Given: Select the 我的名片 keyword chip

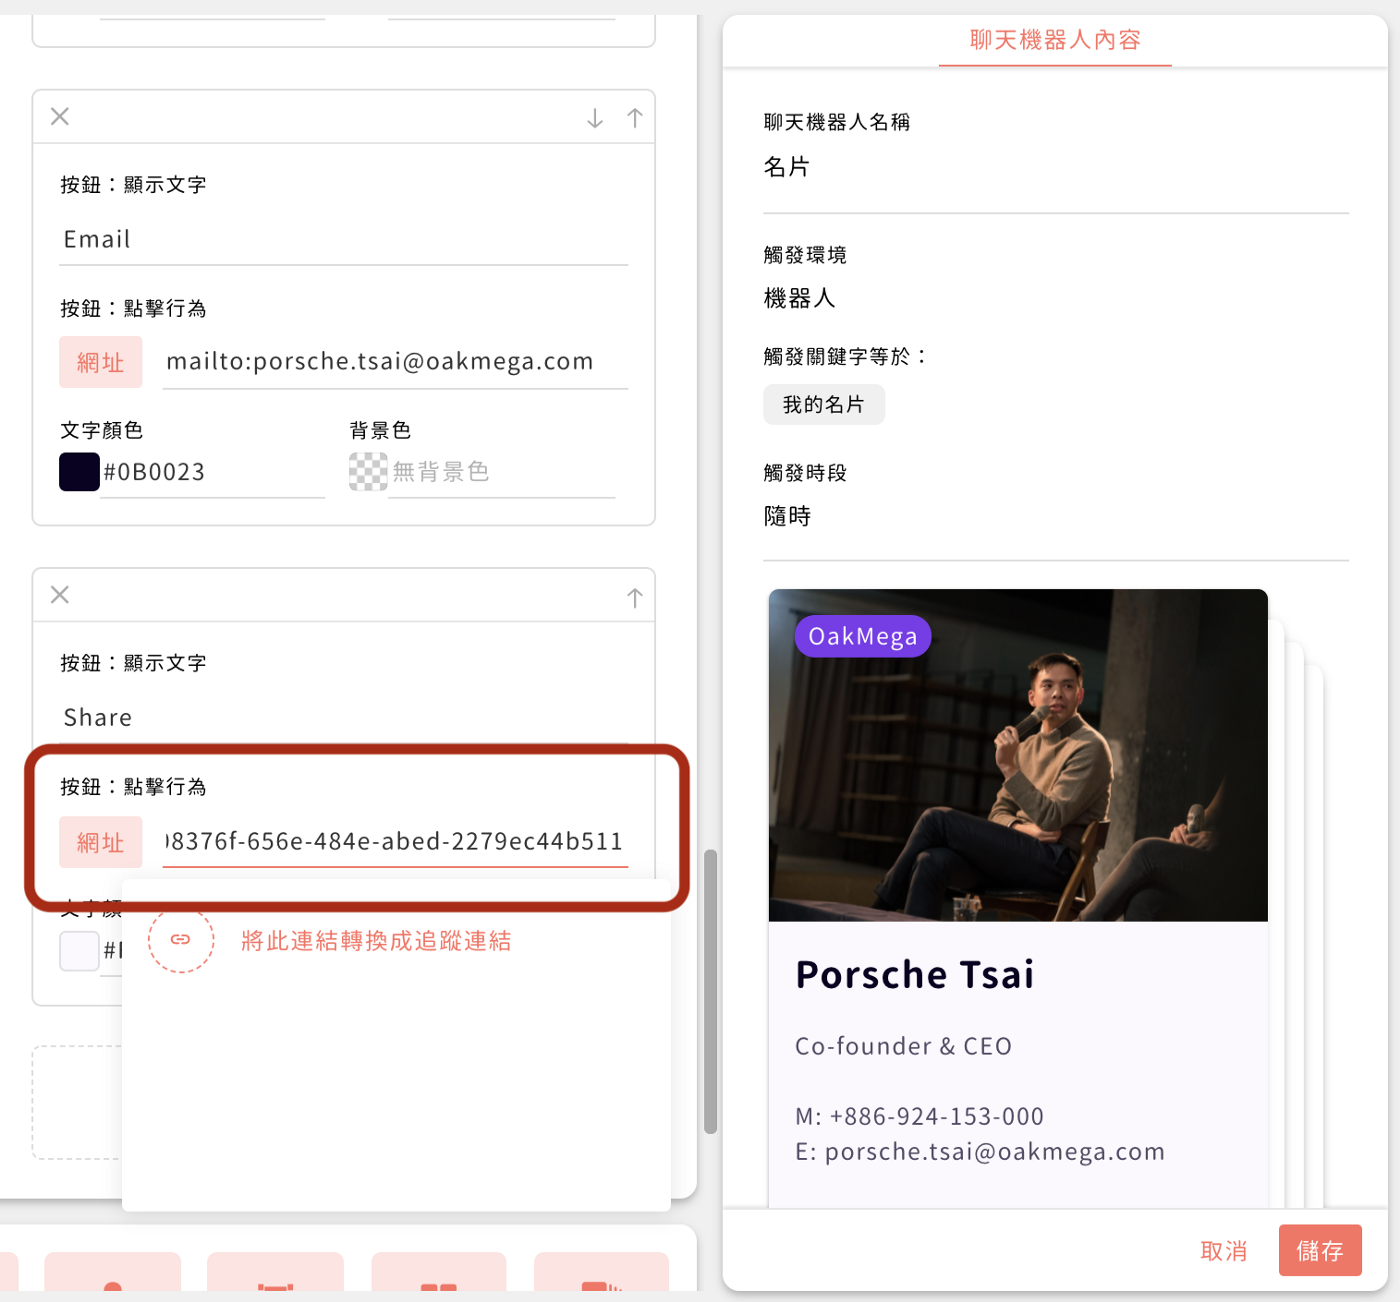Looking at the screenshot, I should click(824, 404).
